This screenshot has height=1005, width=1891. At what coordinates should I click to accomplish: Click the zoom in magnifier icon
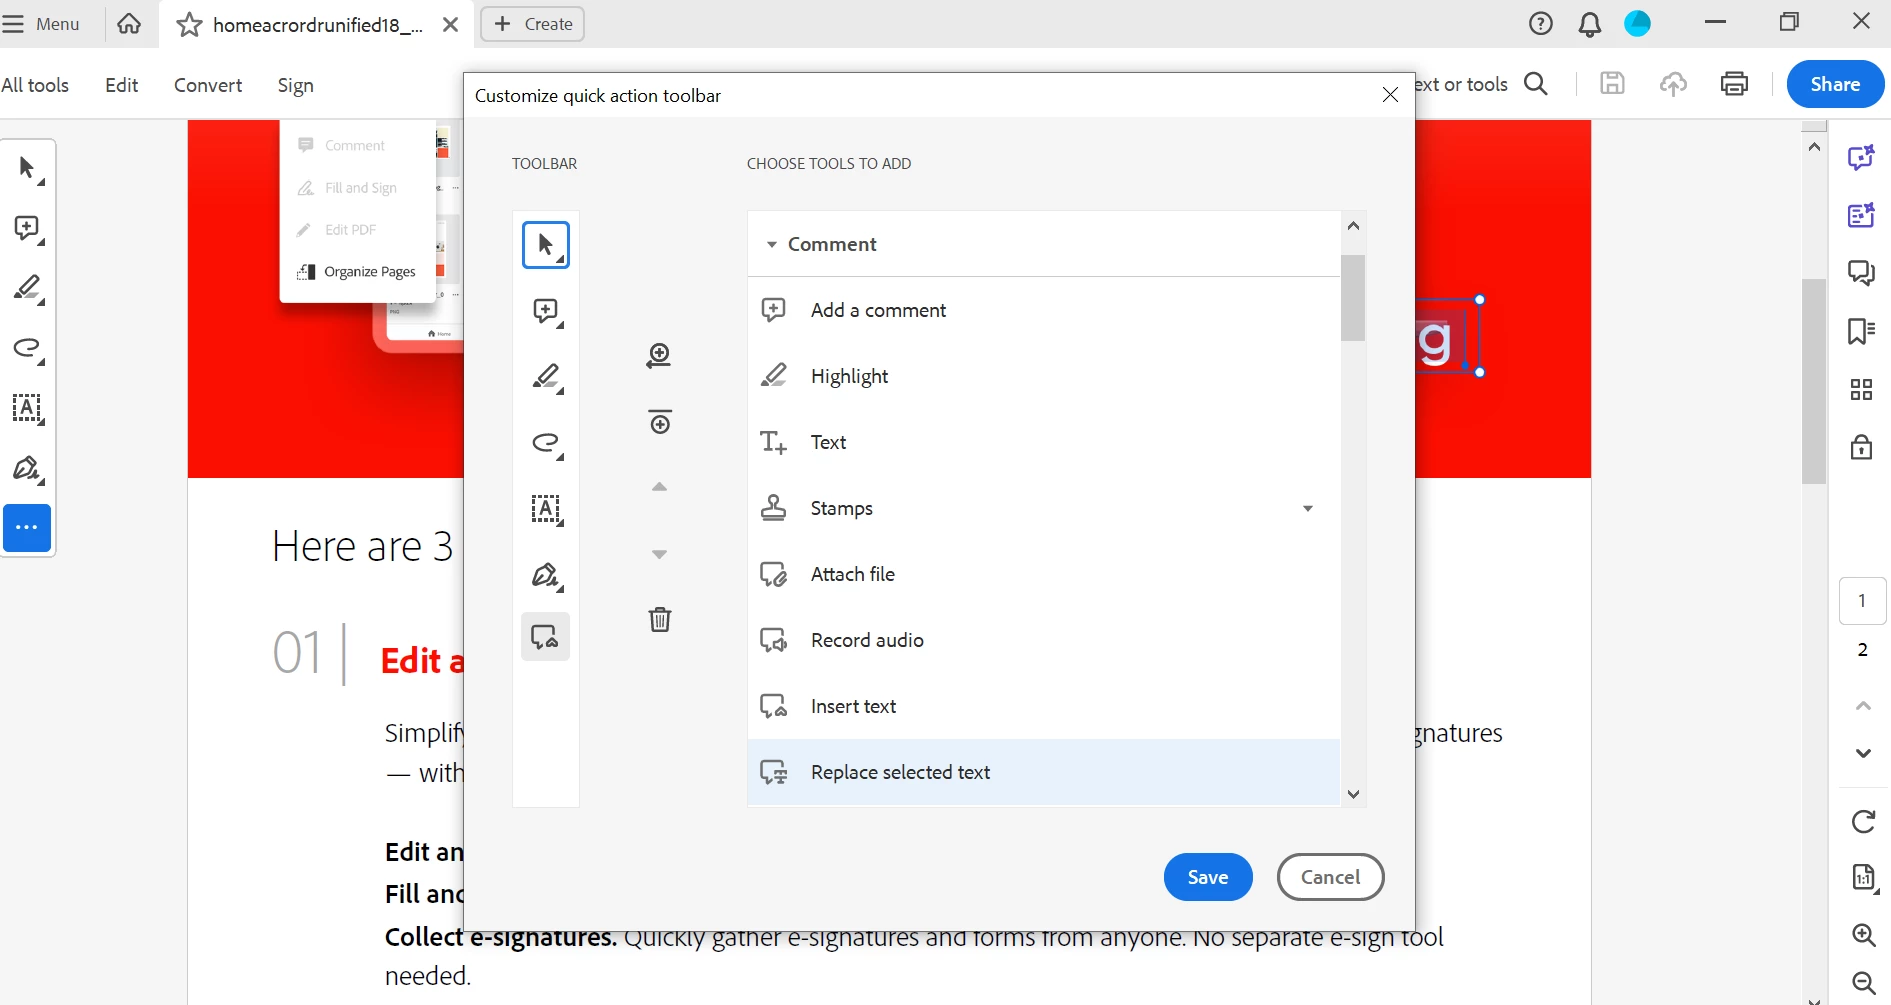(1863, 935)
